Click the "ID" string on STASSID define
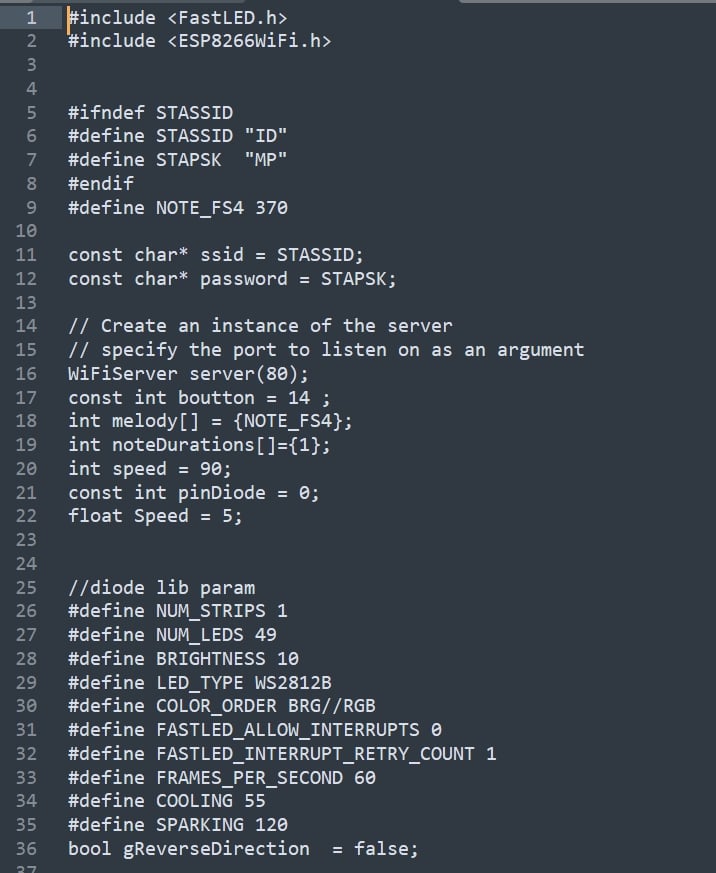 tap(266, 136)
